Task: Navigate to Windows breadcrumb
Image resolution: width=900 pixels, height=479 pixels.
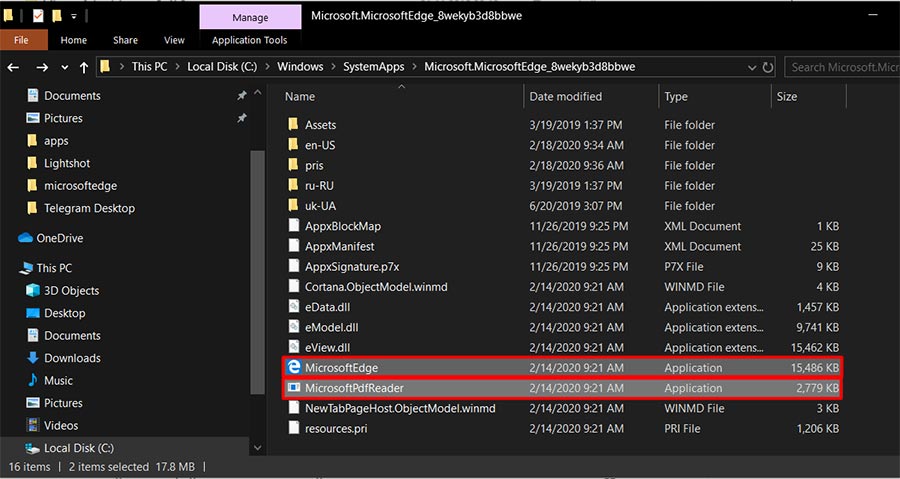Action: (x=300, y=67)
